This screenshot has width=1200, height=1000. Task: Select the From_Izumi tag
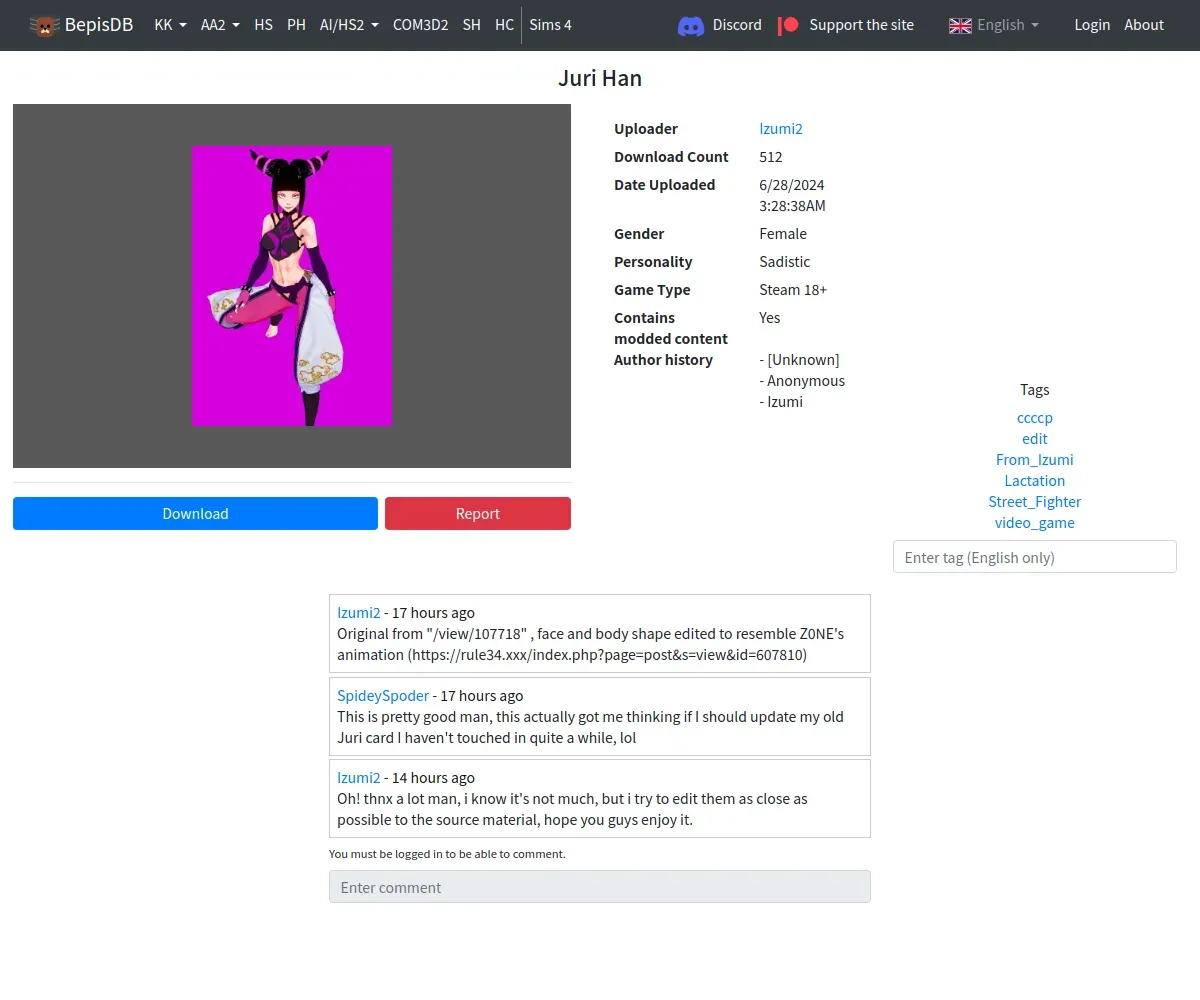[x=1035, y=460]
